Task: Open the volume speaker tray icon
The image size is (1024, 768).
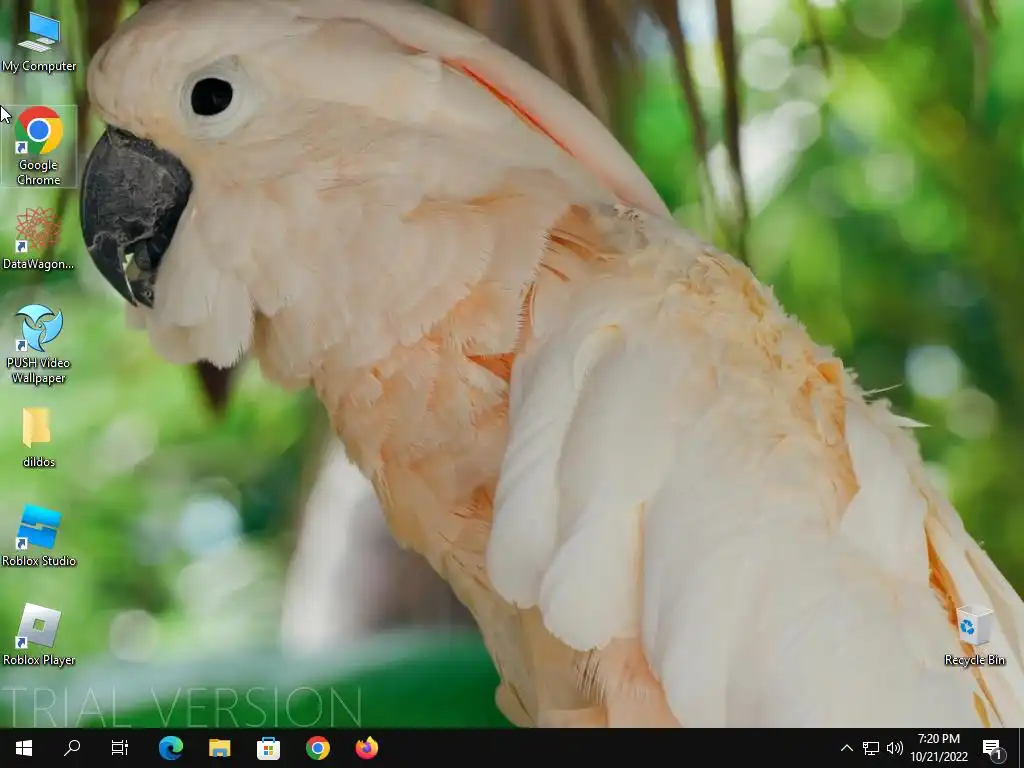Action: pos(895,748)
